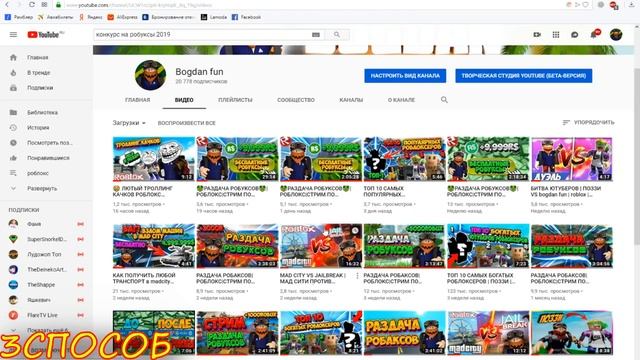Image resolution: width=640 pixels, height=360 pixels.
Task: Open the Facebook bookmark
Action: click(246, 17)
